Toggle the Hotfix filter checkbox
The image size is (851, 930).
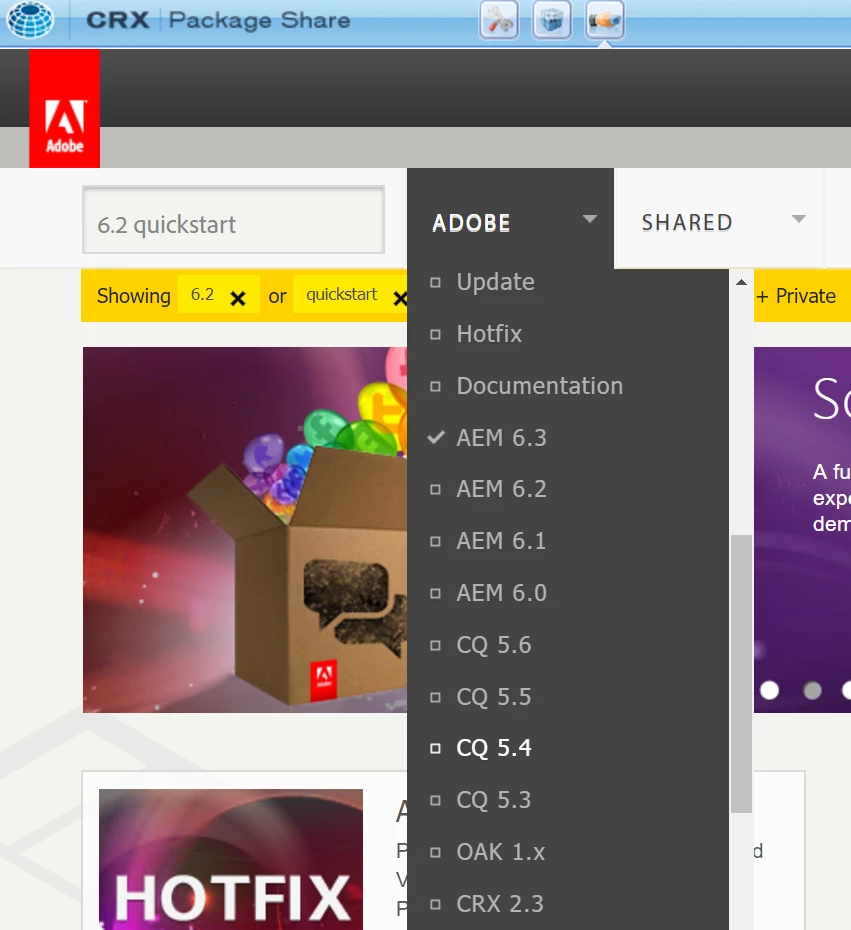pos(435,335)
